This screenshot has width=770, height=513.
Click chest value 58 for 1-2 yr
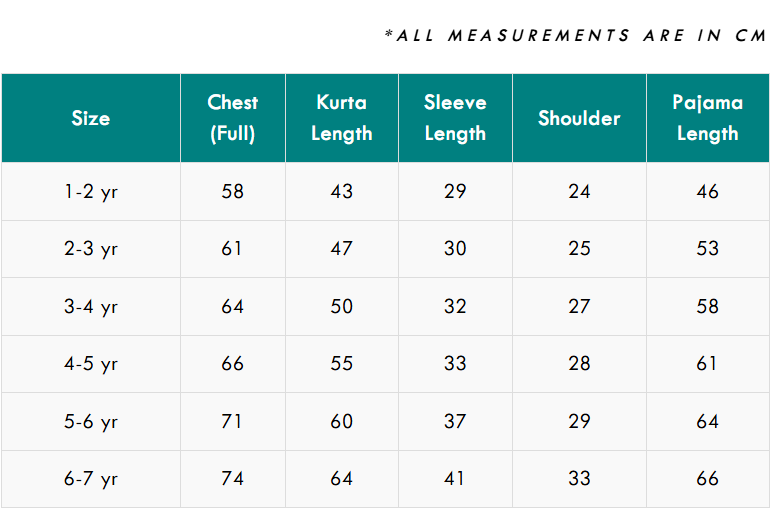pyautogui.click(x=232, y=191)
